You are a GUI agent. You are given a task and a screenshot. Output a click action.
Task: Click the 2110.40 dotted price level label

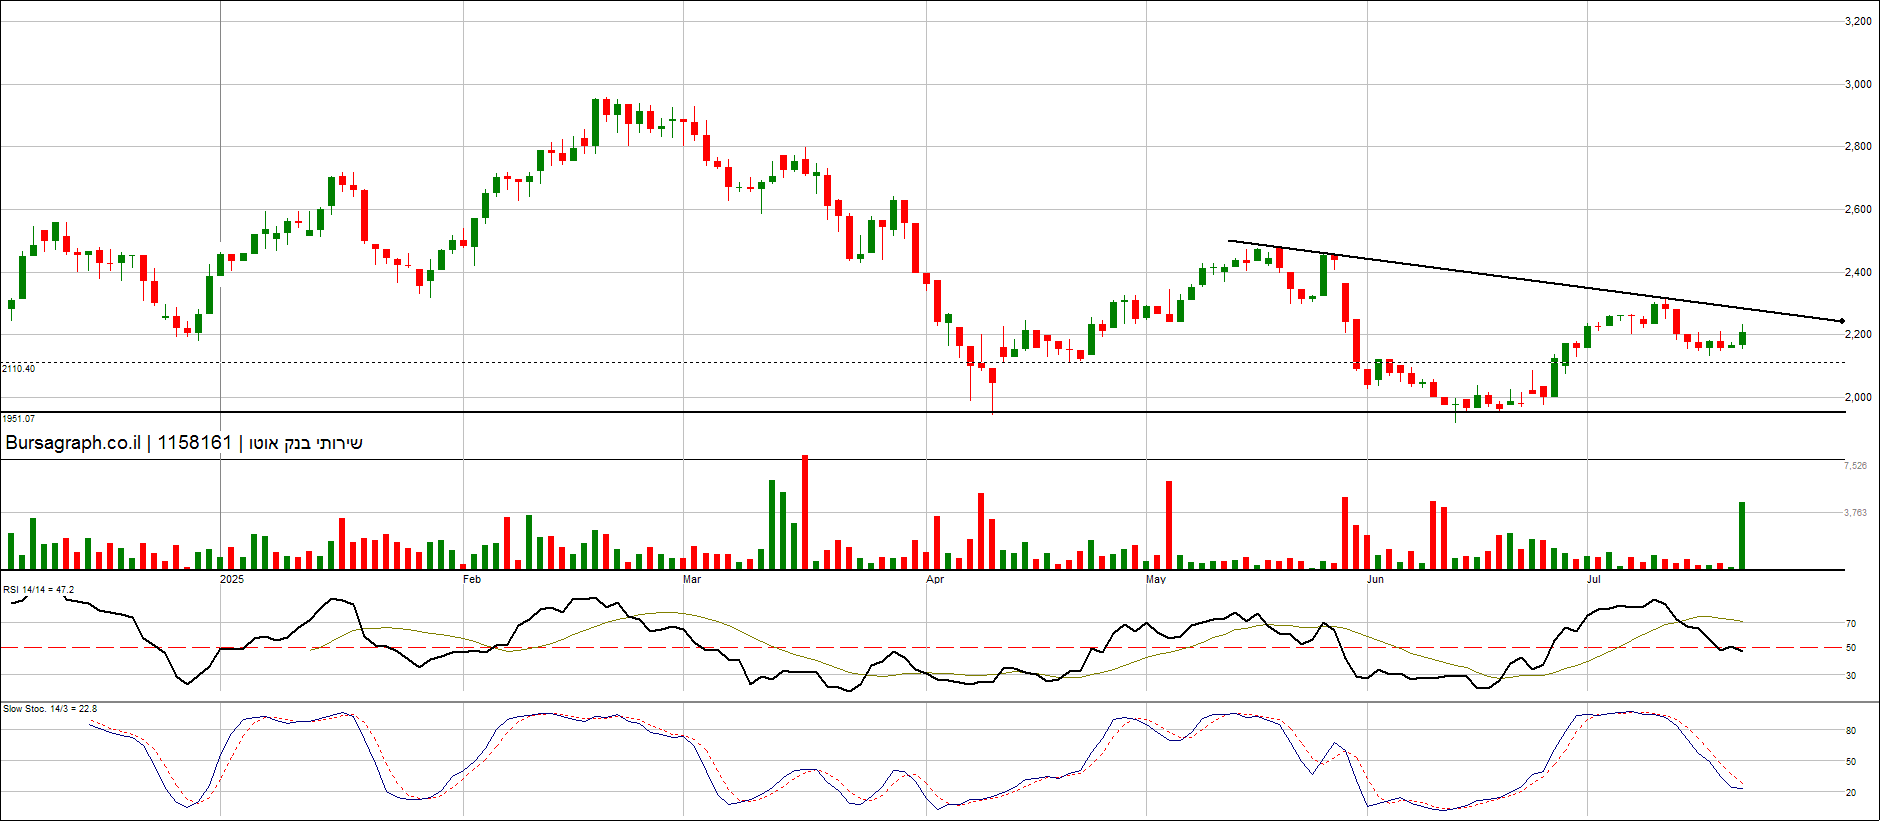(18, 369)
